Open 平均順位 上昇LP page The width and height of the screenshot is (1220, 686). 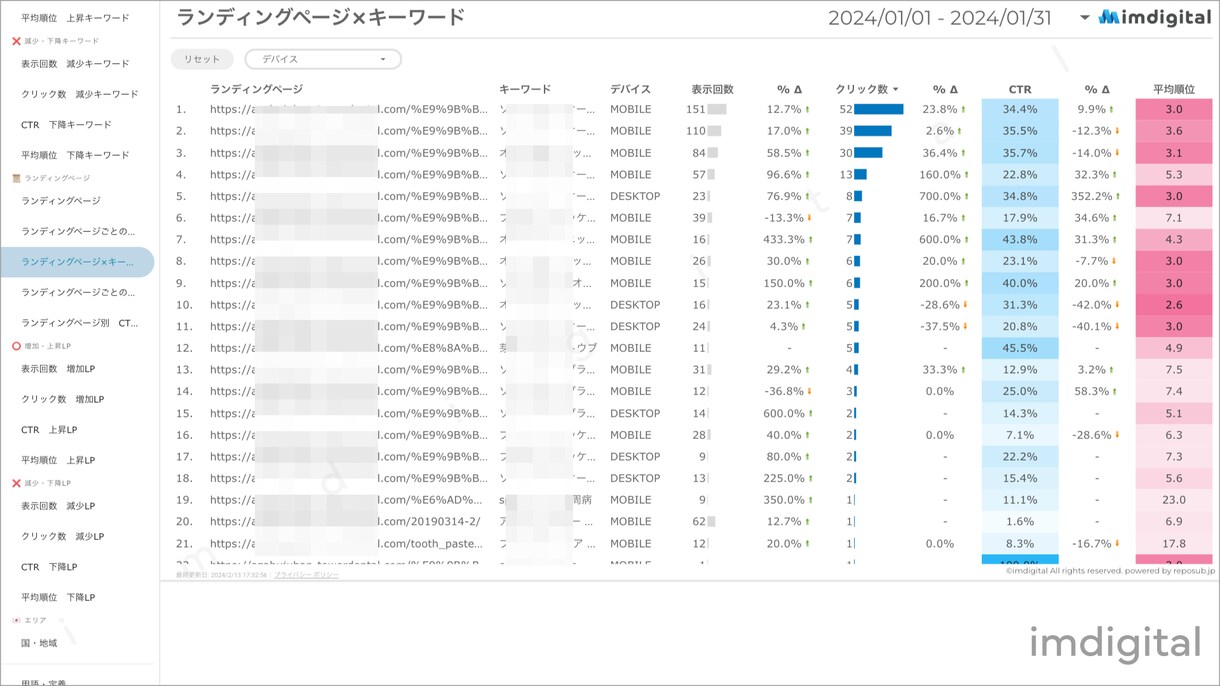pyautogui.click(x=58, y=460)
